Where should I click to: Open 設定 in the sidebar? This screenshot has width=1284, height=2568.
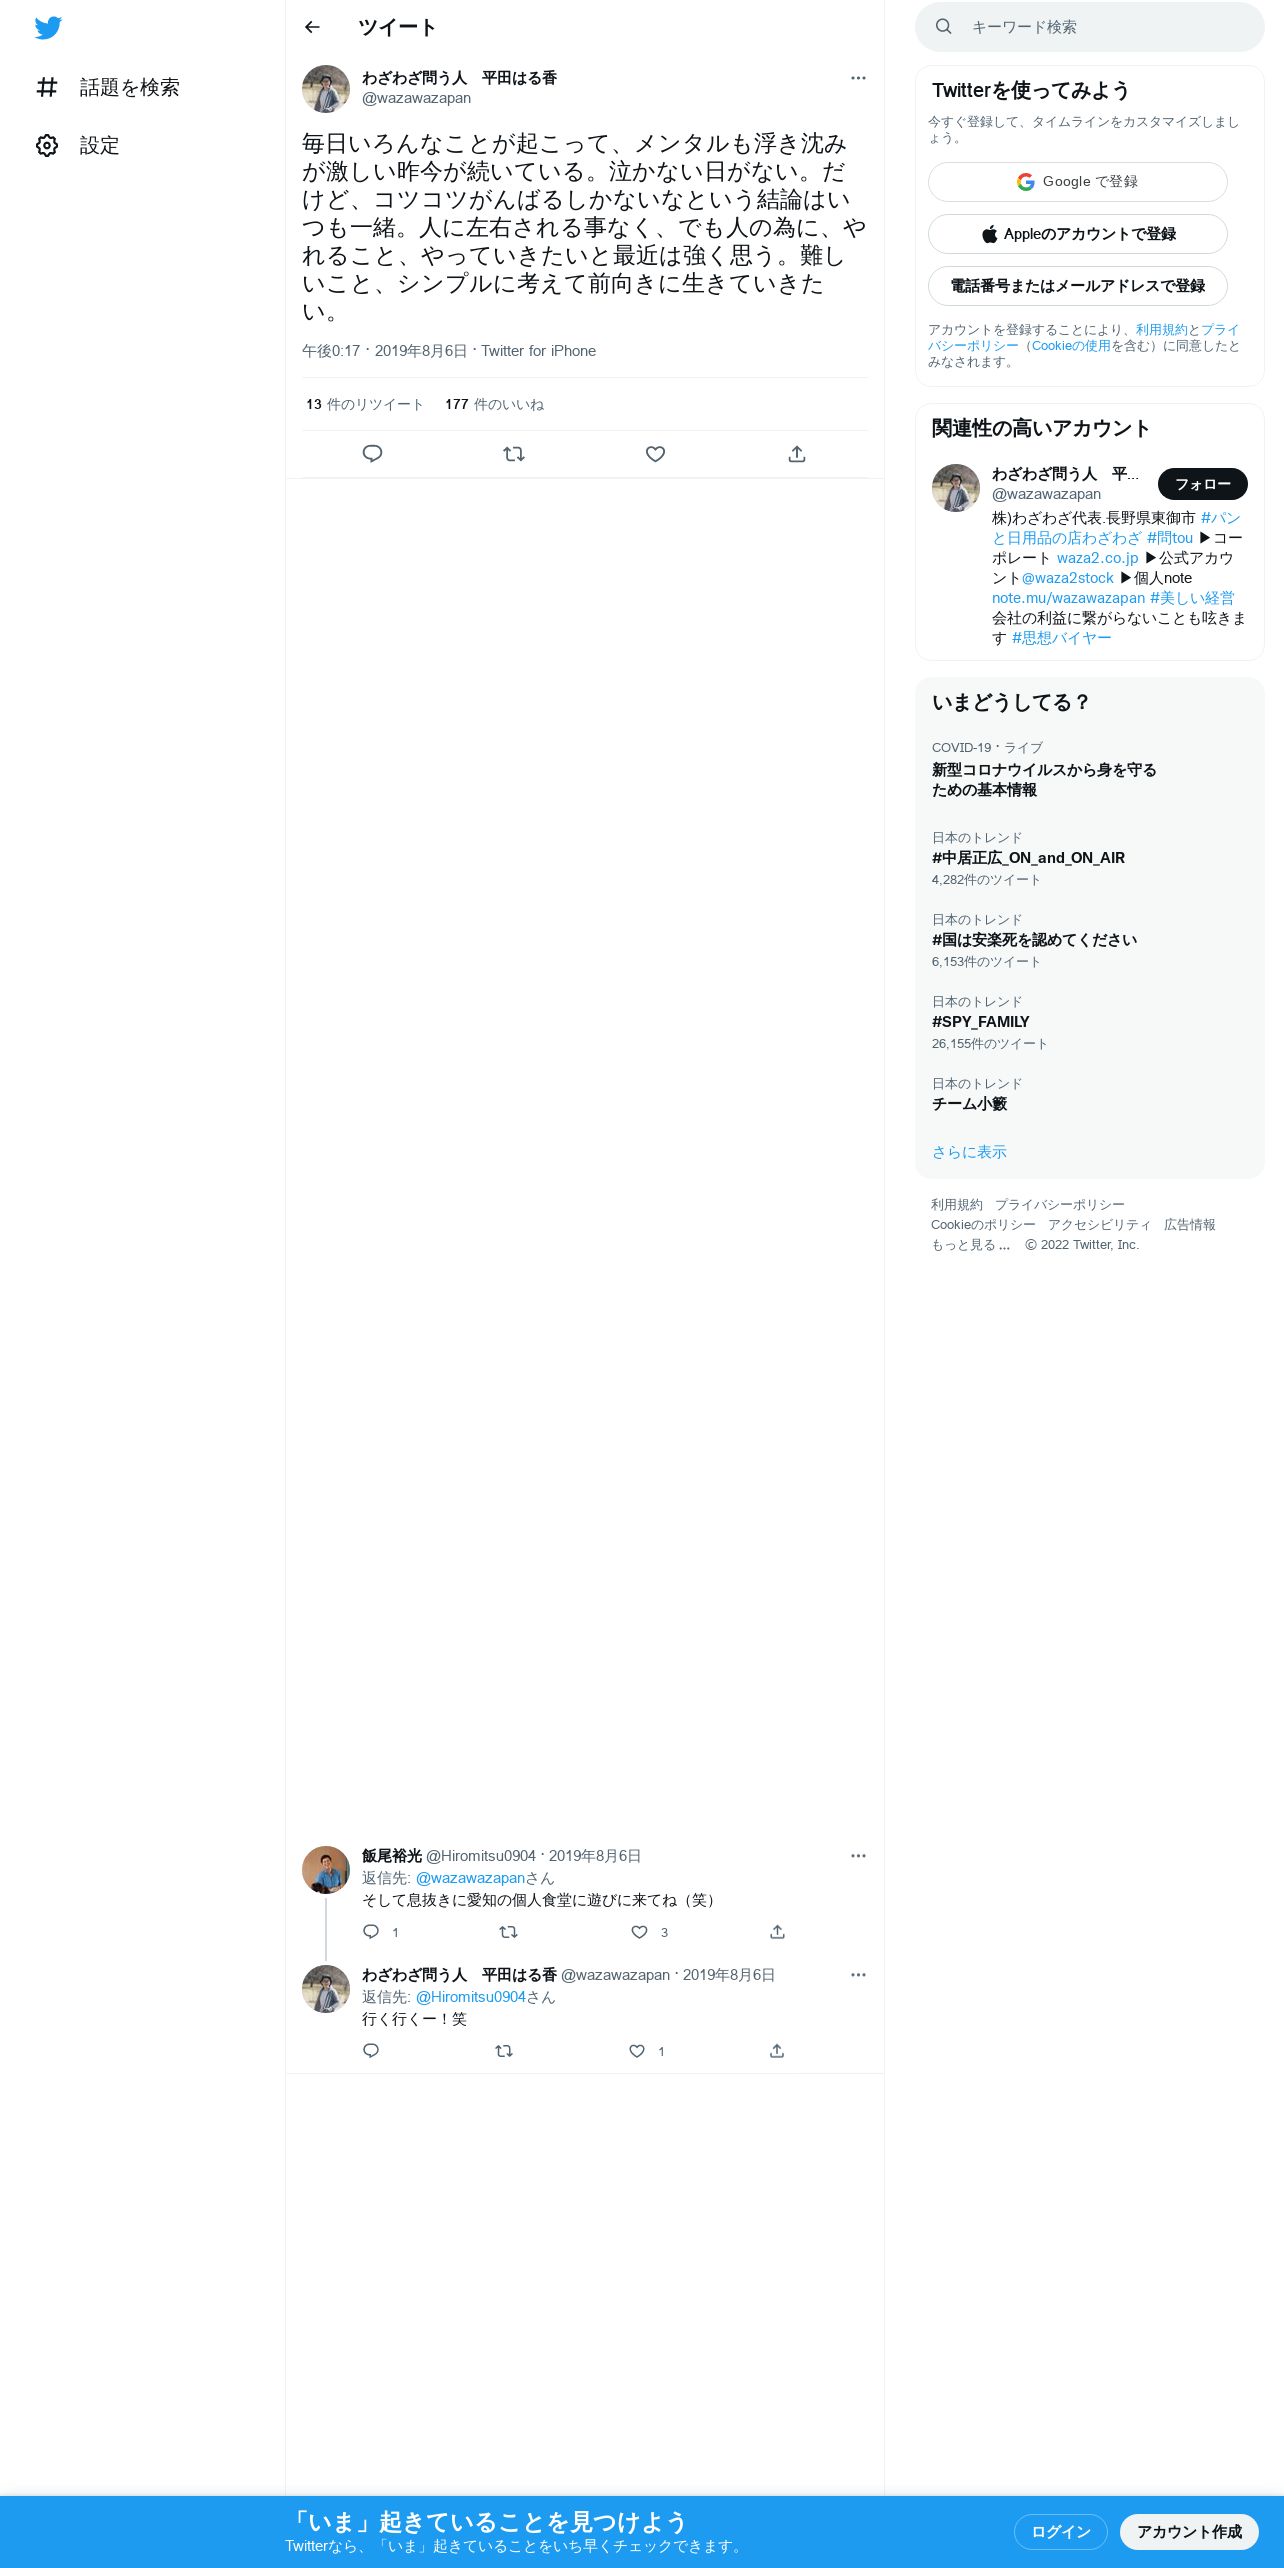click(78, 146)
